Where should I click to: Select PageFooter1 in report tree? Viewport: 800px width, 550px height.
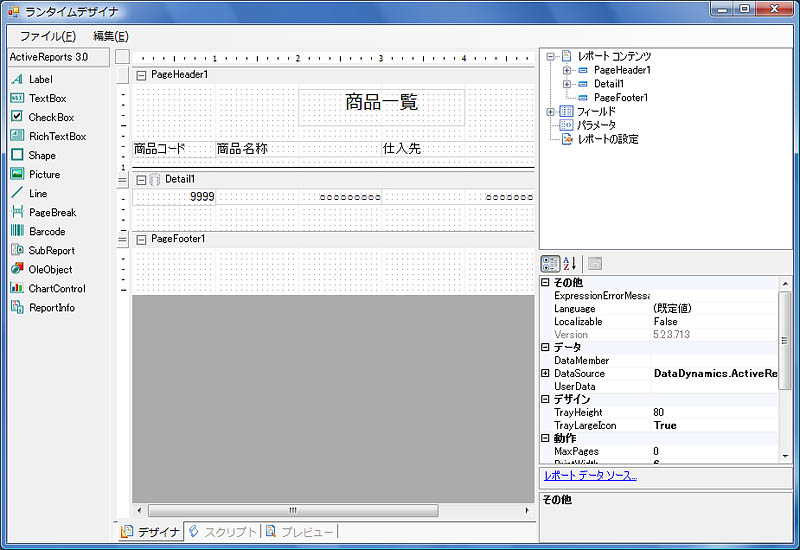coord(621,97)
